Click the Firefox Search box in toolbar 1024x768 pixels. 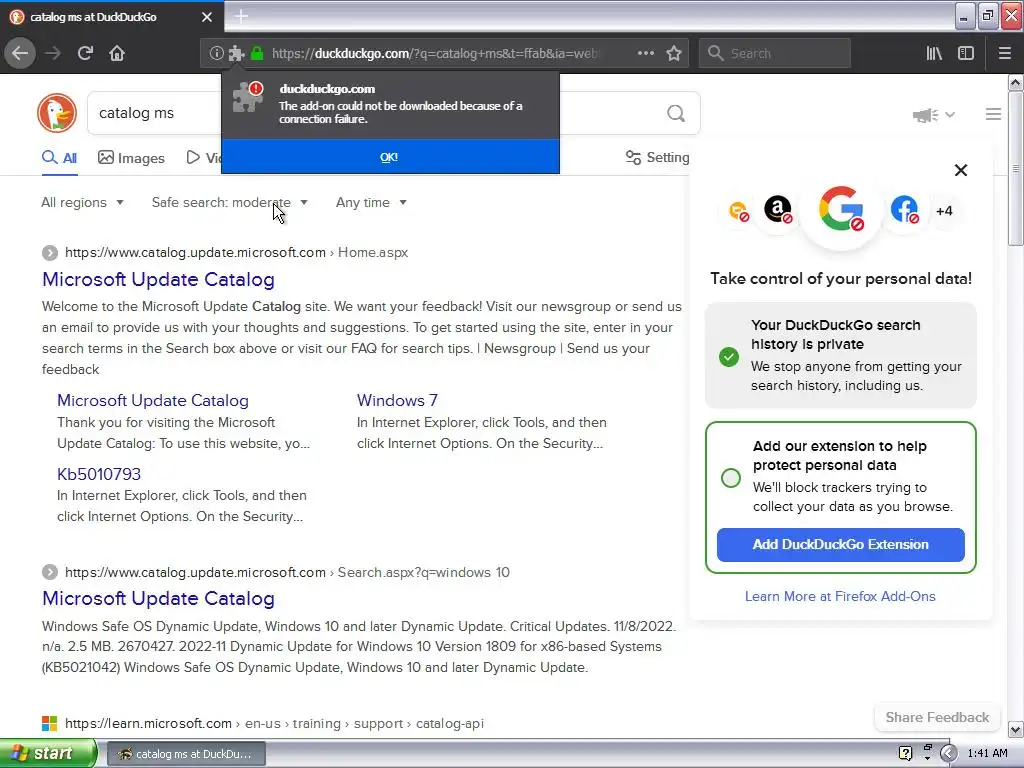[x=775, y=54]
